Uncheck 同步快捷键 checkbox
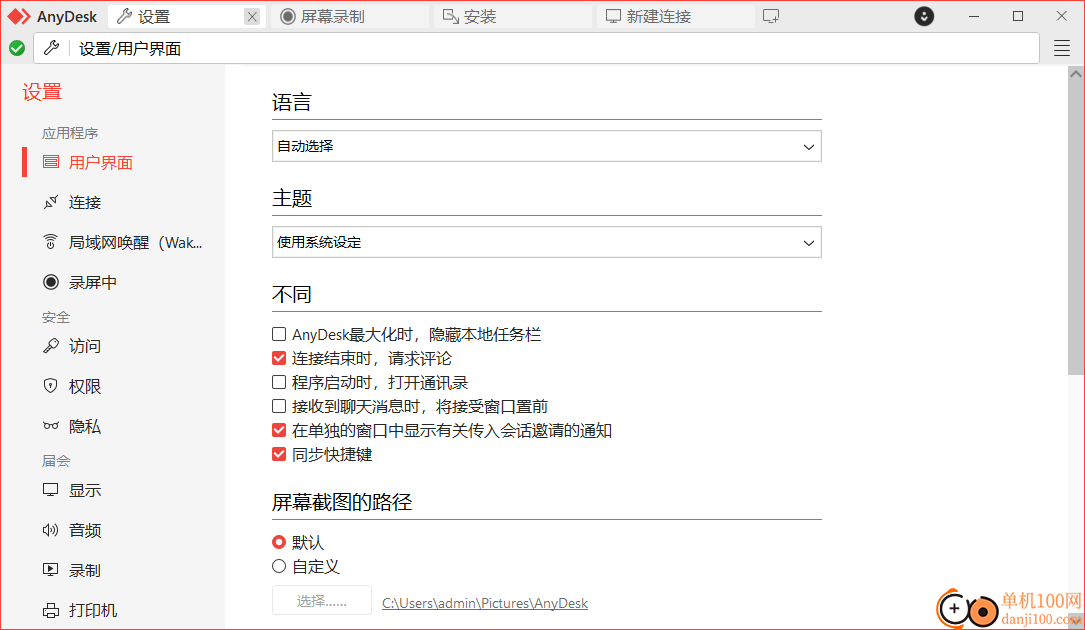Screen dimensions: 1085x630 click(x=279, y=454)
